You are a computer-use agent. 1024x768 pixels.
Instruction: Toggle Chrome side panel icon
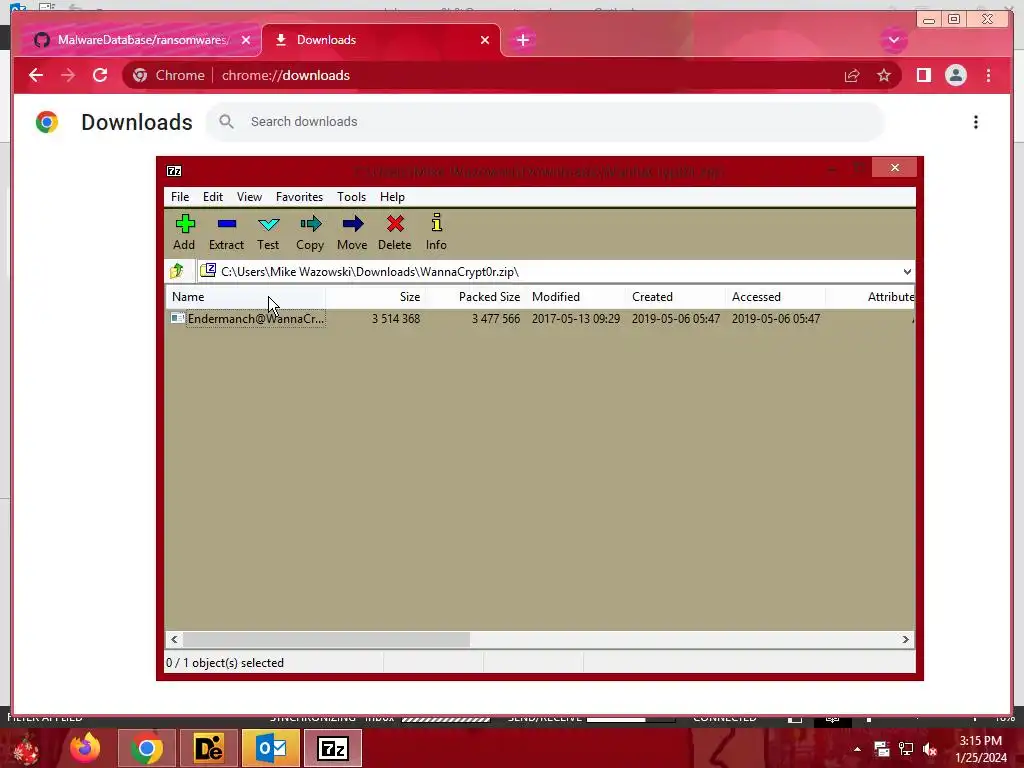[923, 75]
